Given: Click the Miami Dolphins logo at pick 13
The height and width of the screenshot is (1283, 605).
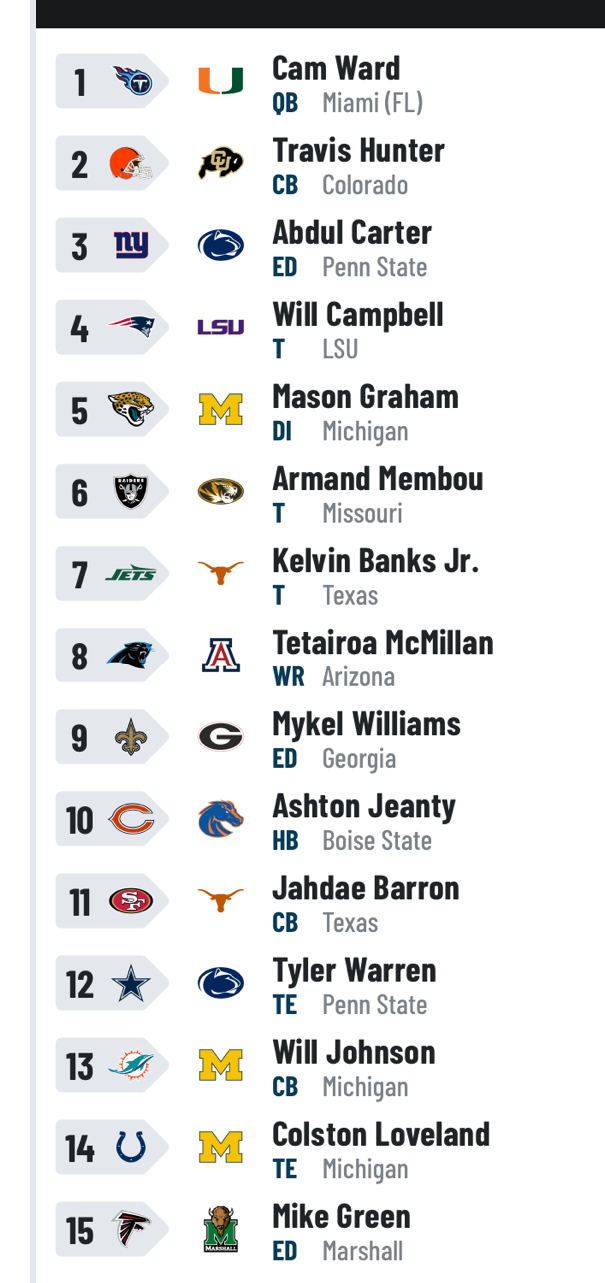Looking at the screenshot, I should tap(131, 1066).
